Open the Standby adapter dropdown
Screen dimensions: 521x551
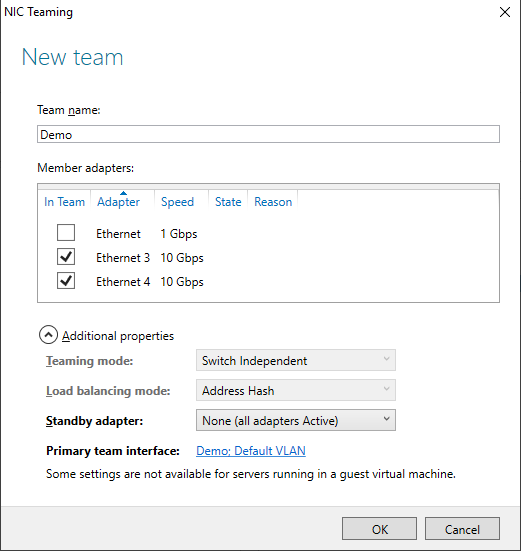(296, 420)
